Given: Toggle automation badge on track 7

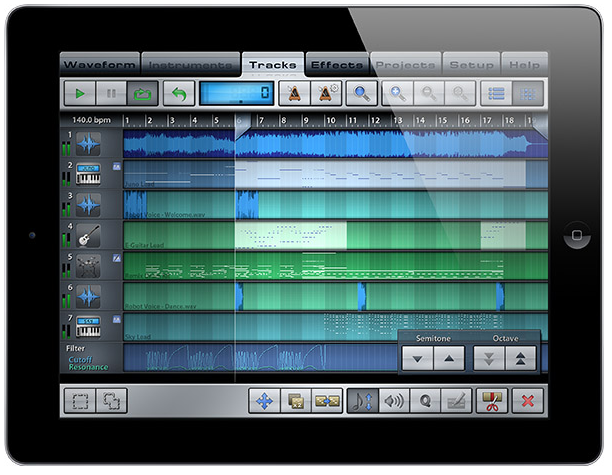Looking at the screenshot, I should (x=116, y=319).
